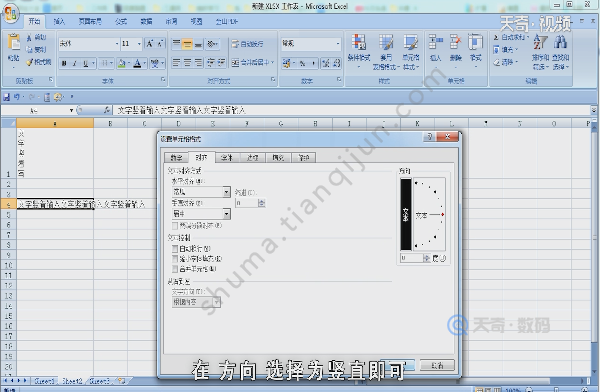
Task: Toggle bold formatting in the ribbon
Action: tap(64, 63)
